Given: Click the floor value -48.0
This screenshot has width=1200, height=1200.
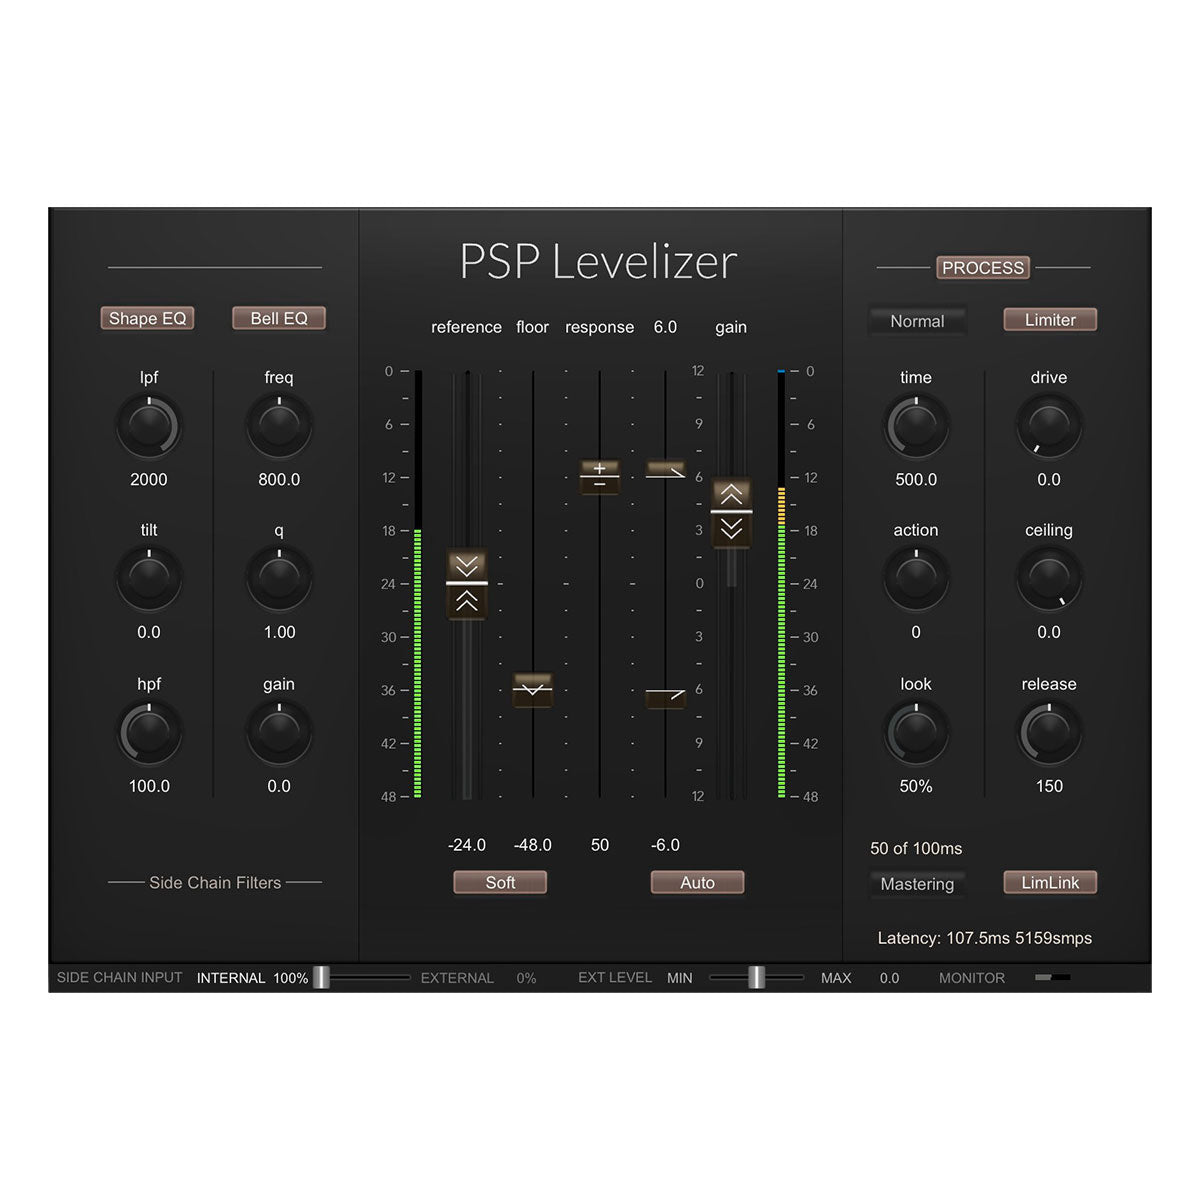Looking at the screenshot, I should 533,845.
